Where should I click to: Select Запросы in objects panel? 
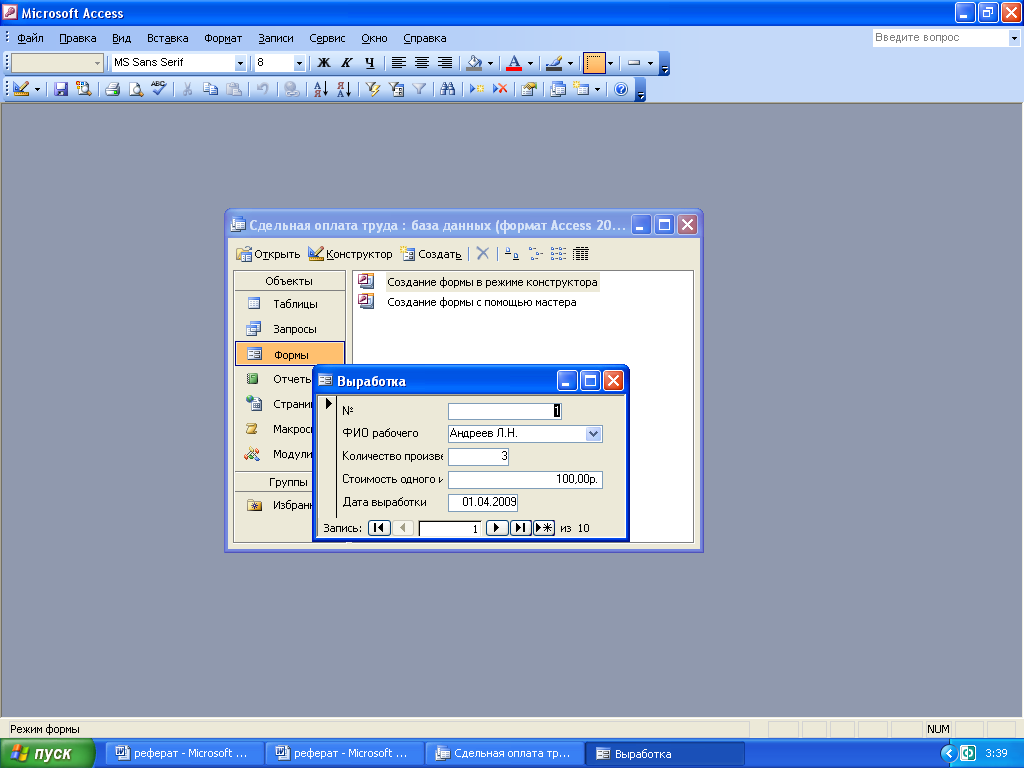coord(289,329)
